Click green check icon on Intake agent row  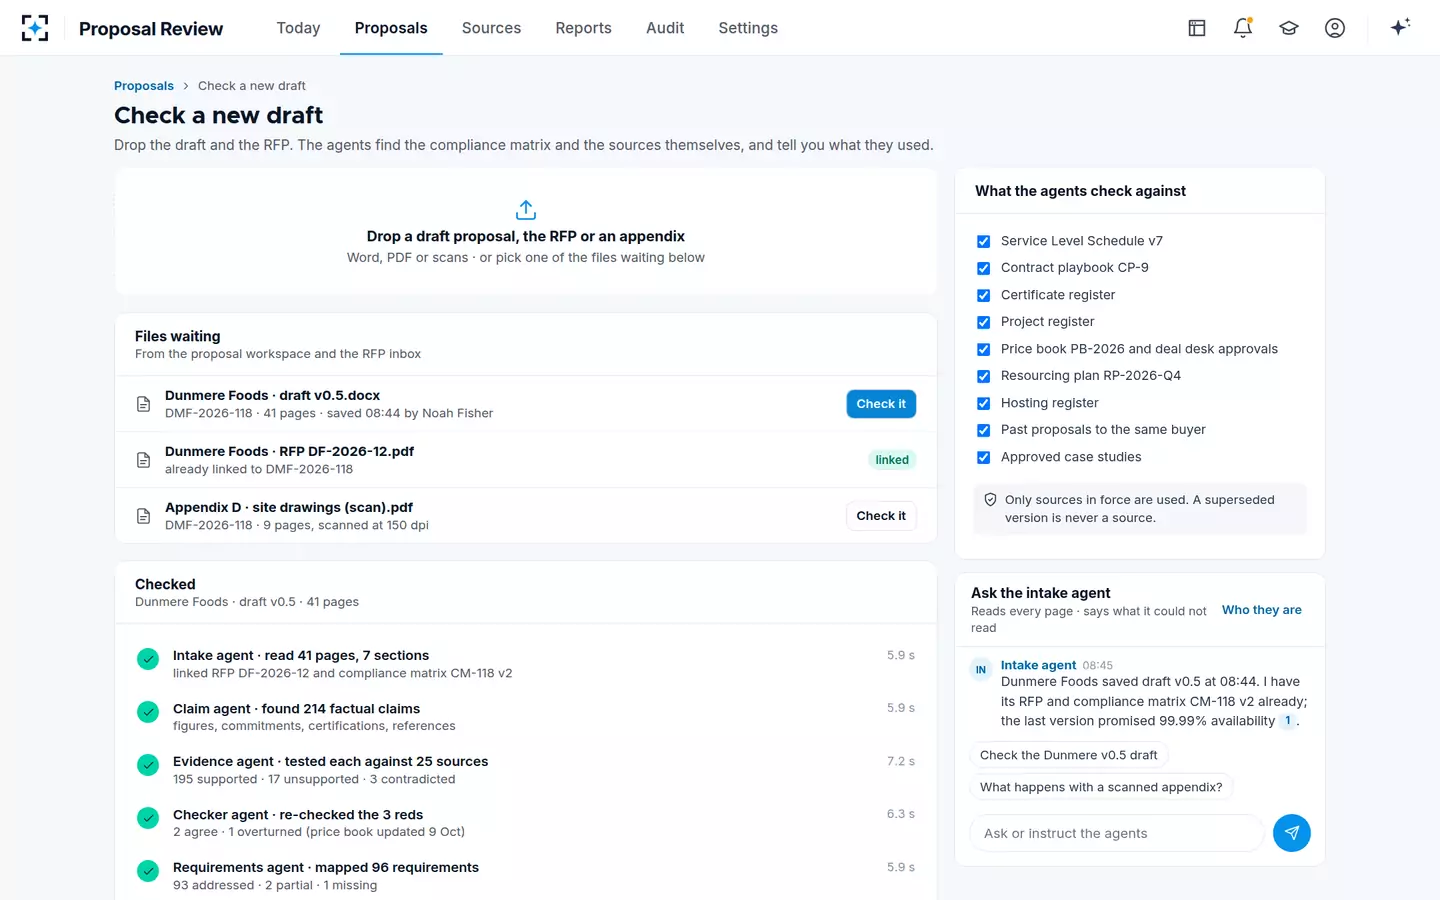pos(148,659)
